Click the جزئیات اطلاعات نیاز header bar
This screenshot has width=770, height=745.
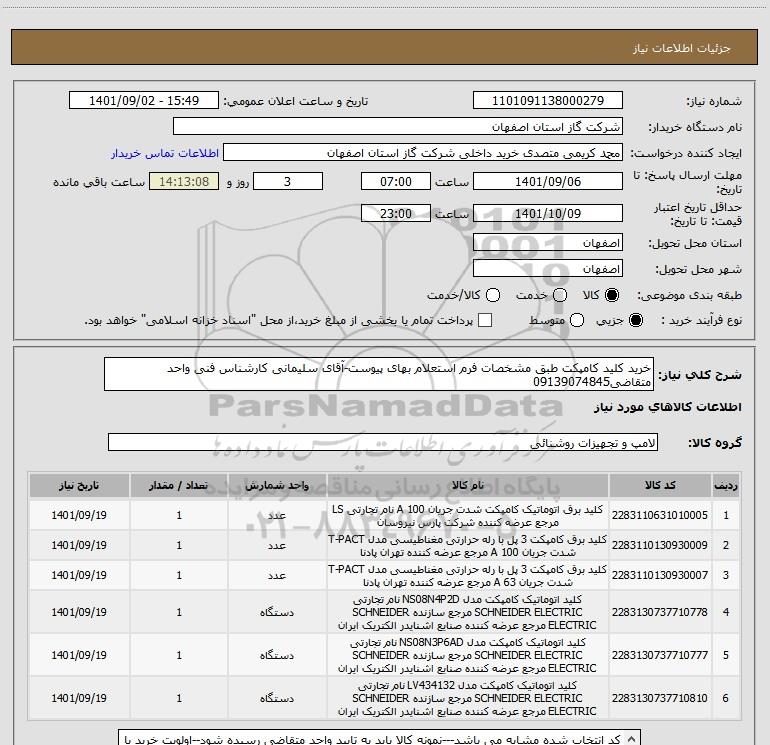385,47
